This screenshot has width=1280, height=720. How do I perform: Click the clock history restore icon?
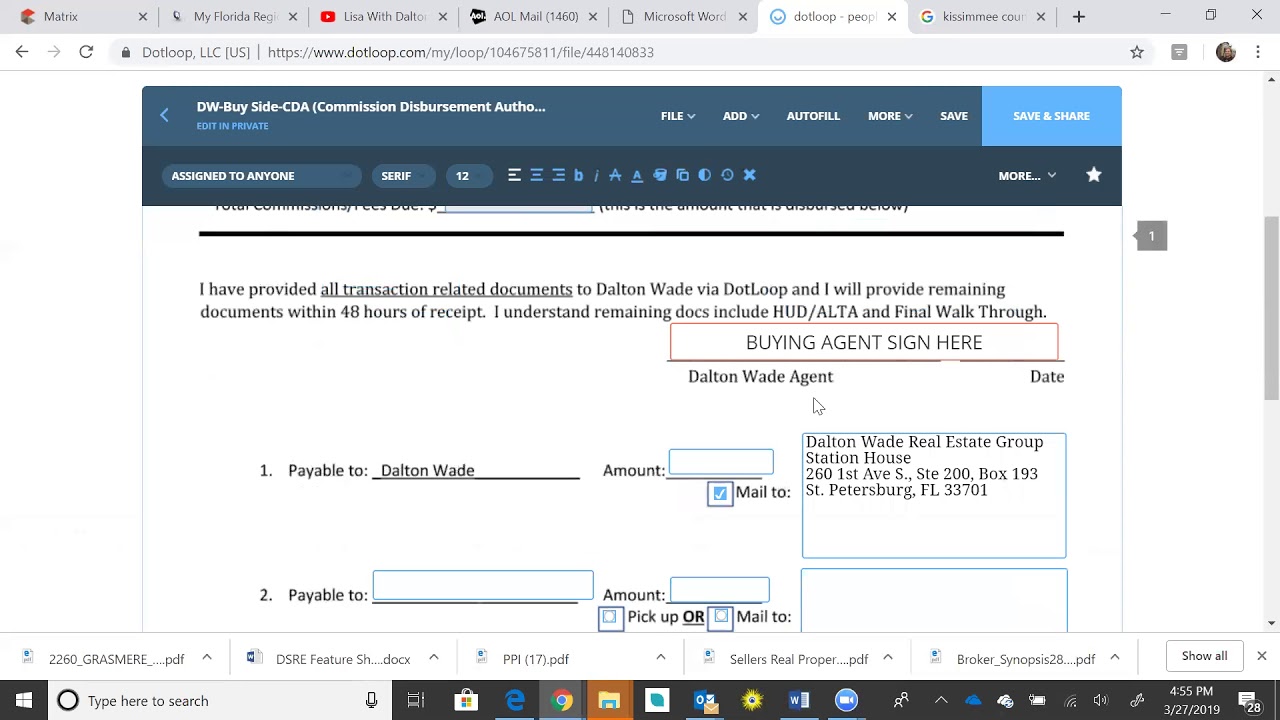click(x=727, y=175)
